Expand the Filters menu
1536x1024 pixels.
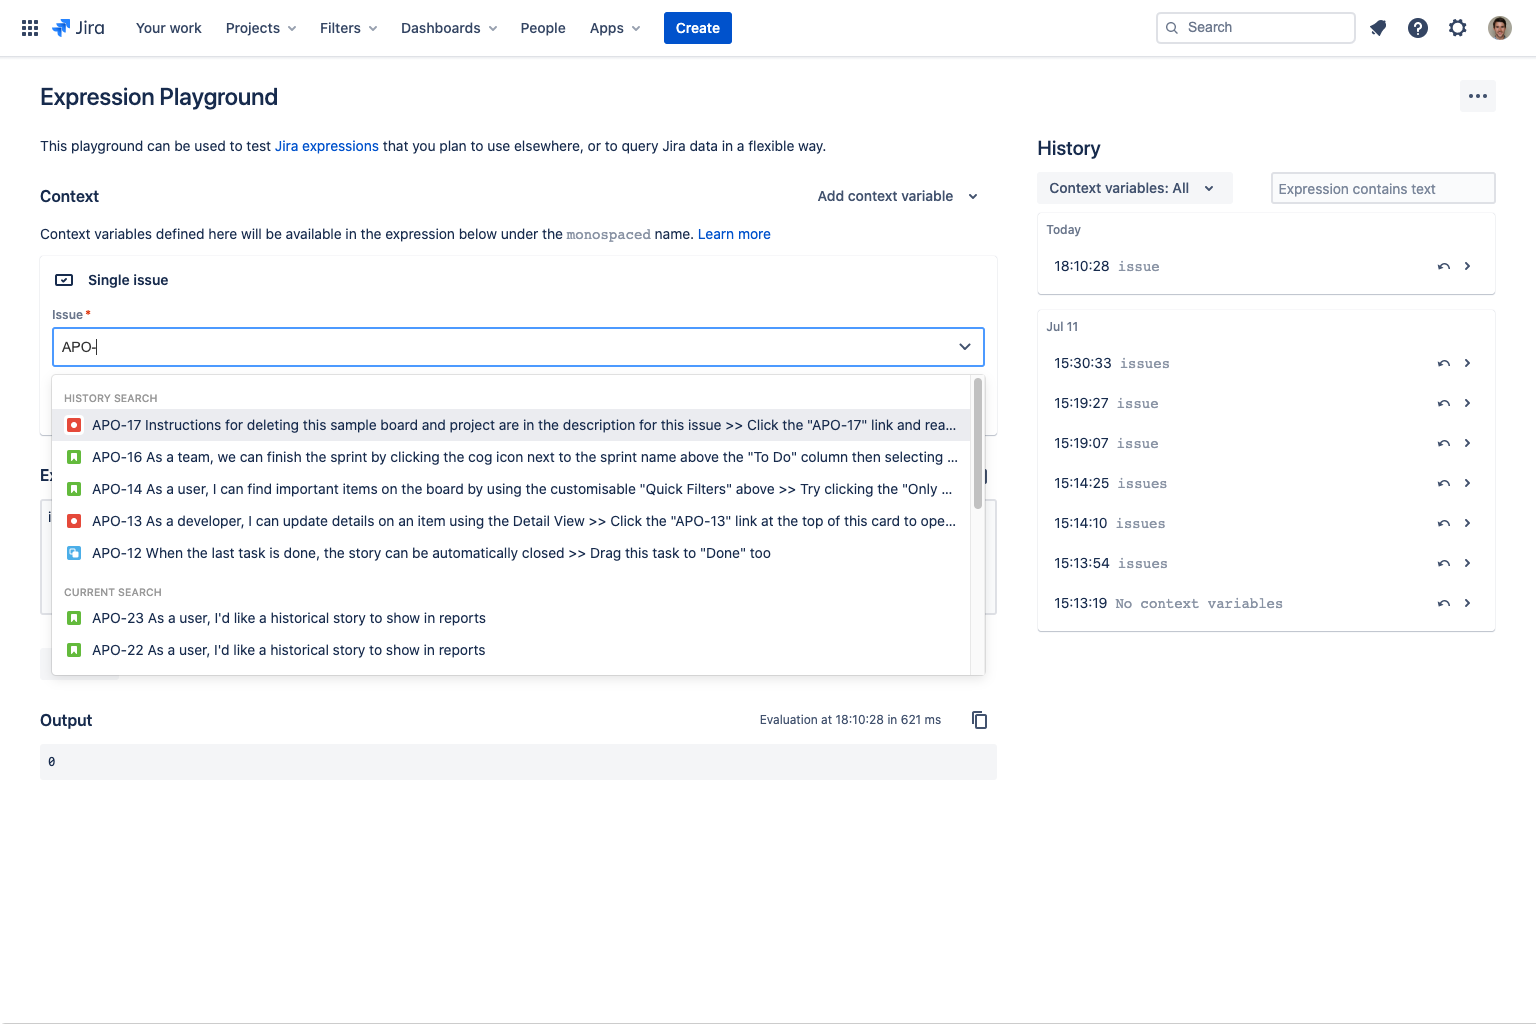point(349,28)
